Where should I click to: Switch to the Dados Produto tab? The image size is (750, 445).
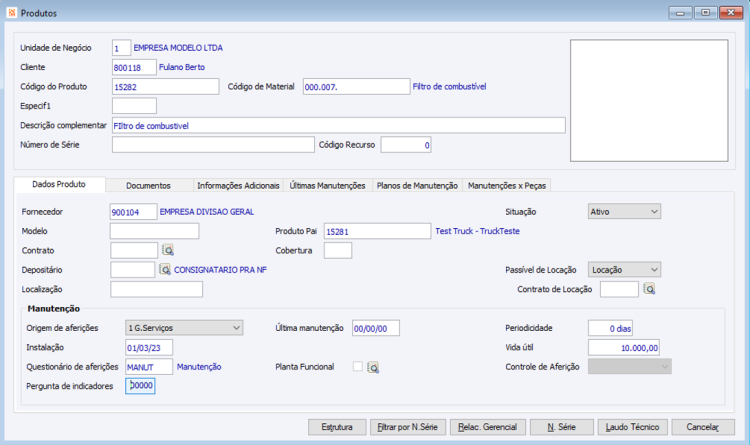(59, 184)
